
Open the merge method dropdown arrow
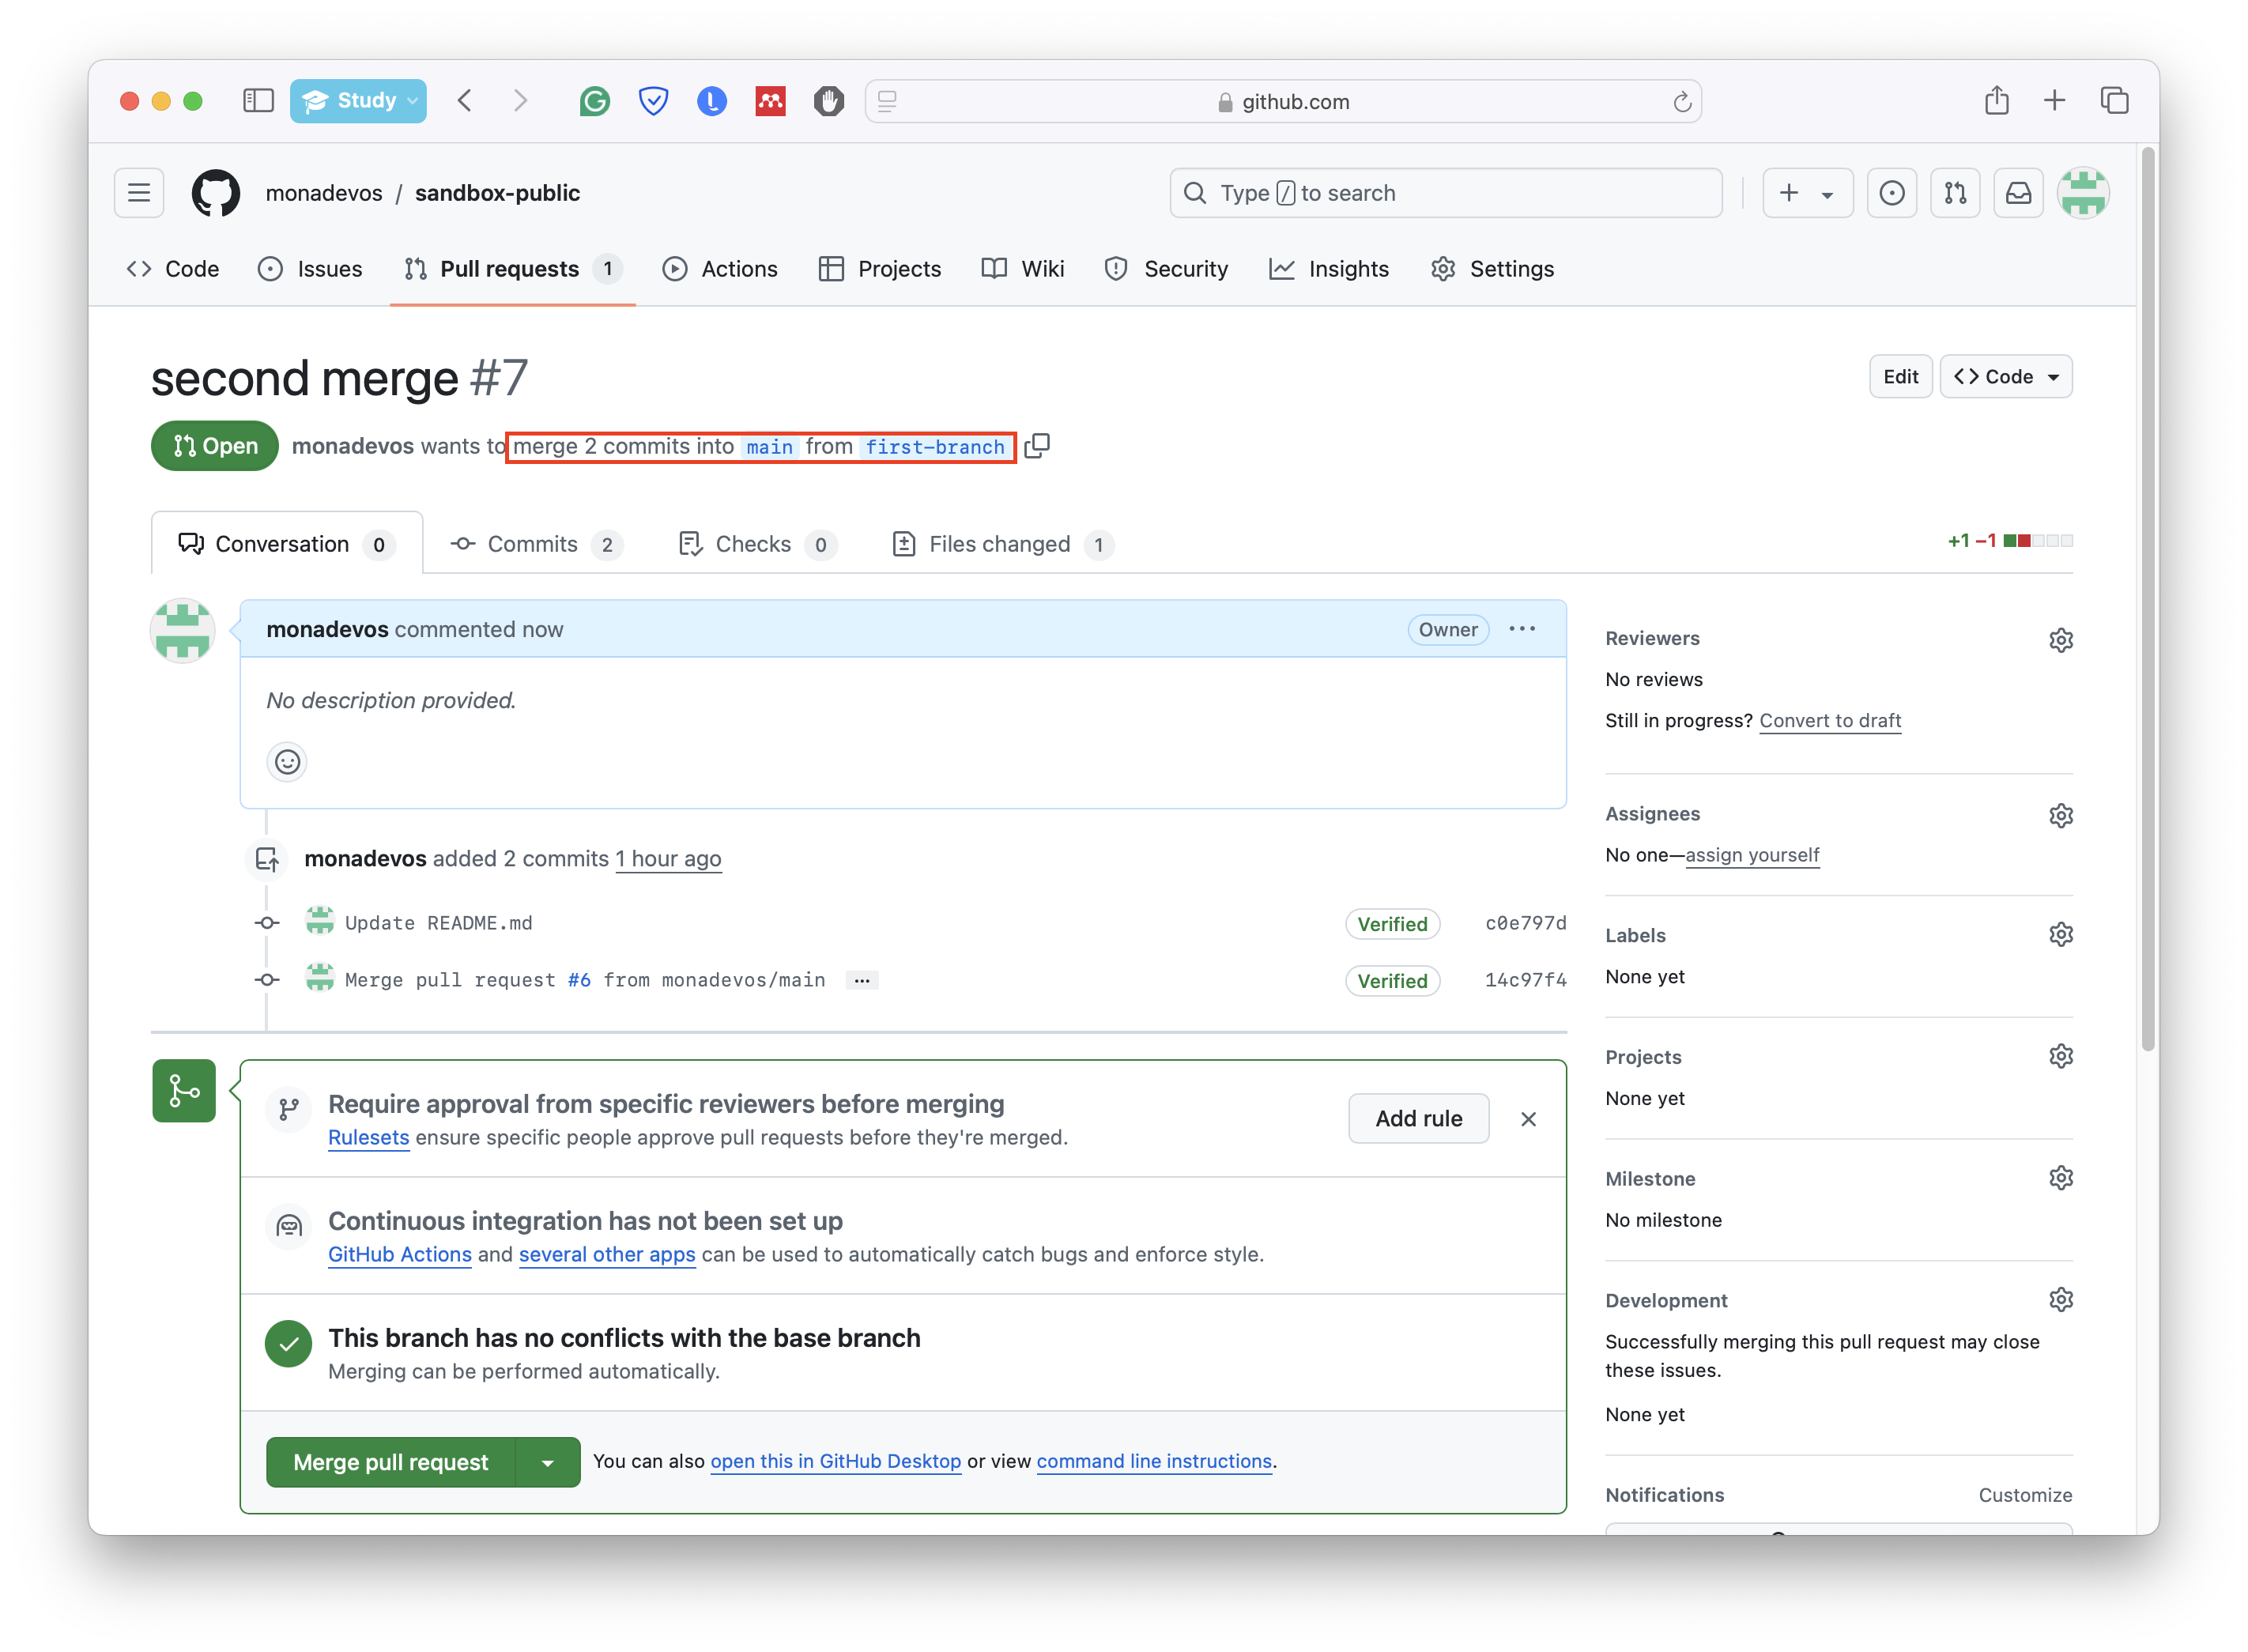pyautogui.click(x=548, y=1463)
